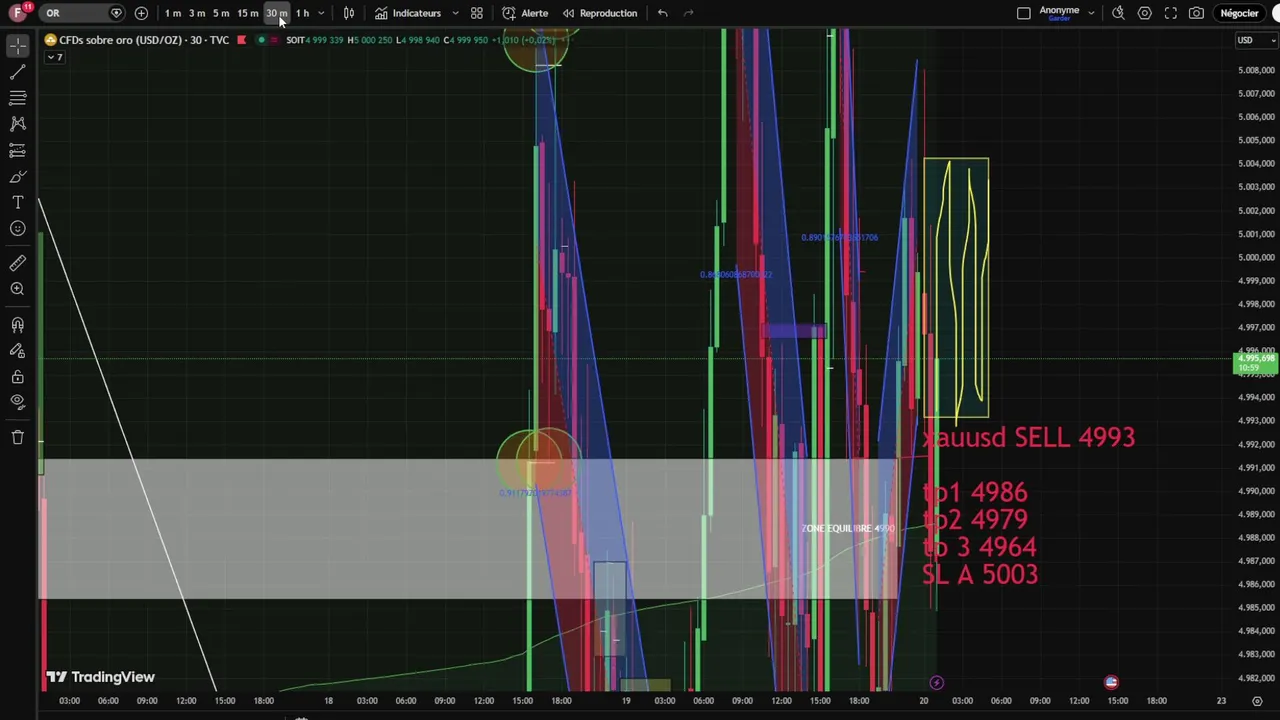This screenshot has width=1280, height=720.
Task: Click the Garder save link
Action: click(x=1057, y=19)
